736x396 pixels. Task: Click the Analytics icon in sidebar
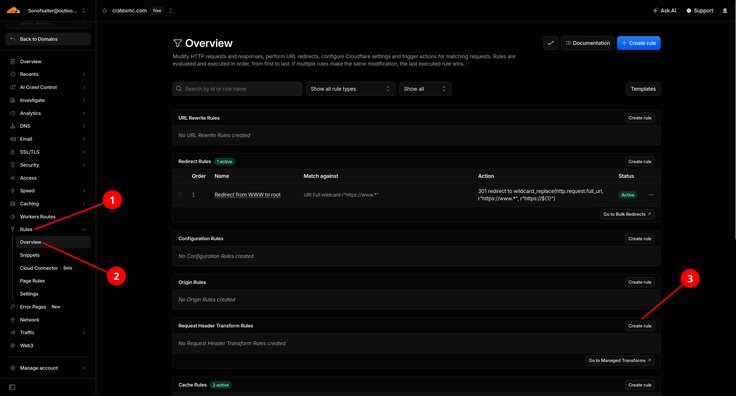point(13,113)
